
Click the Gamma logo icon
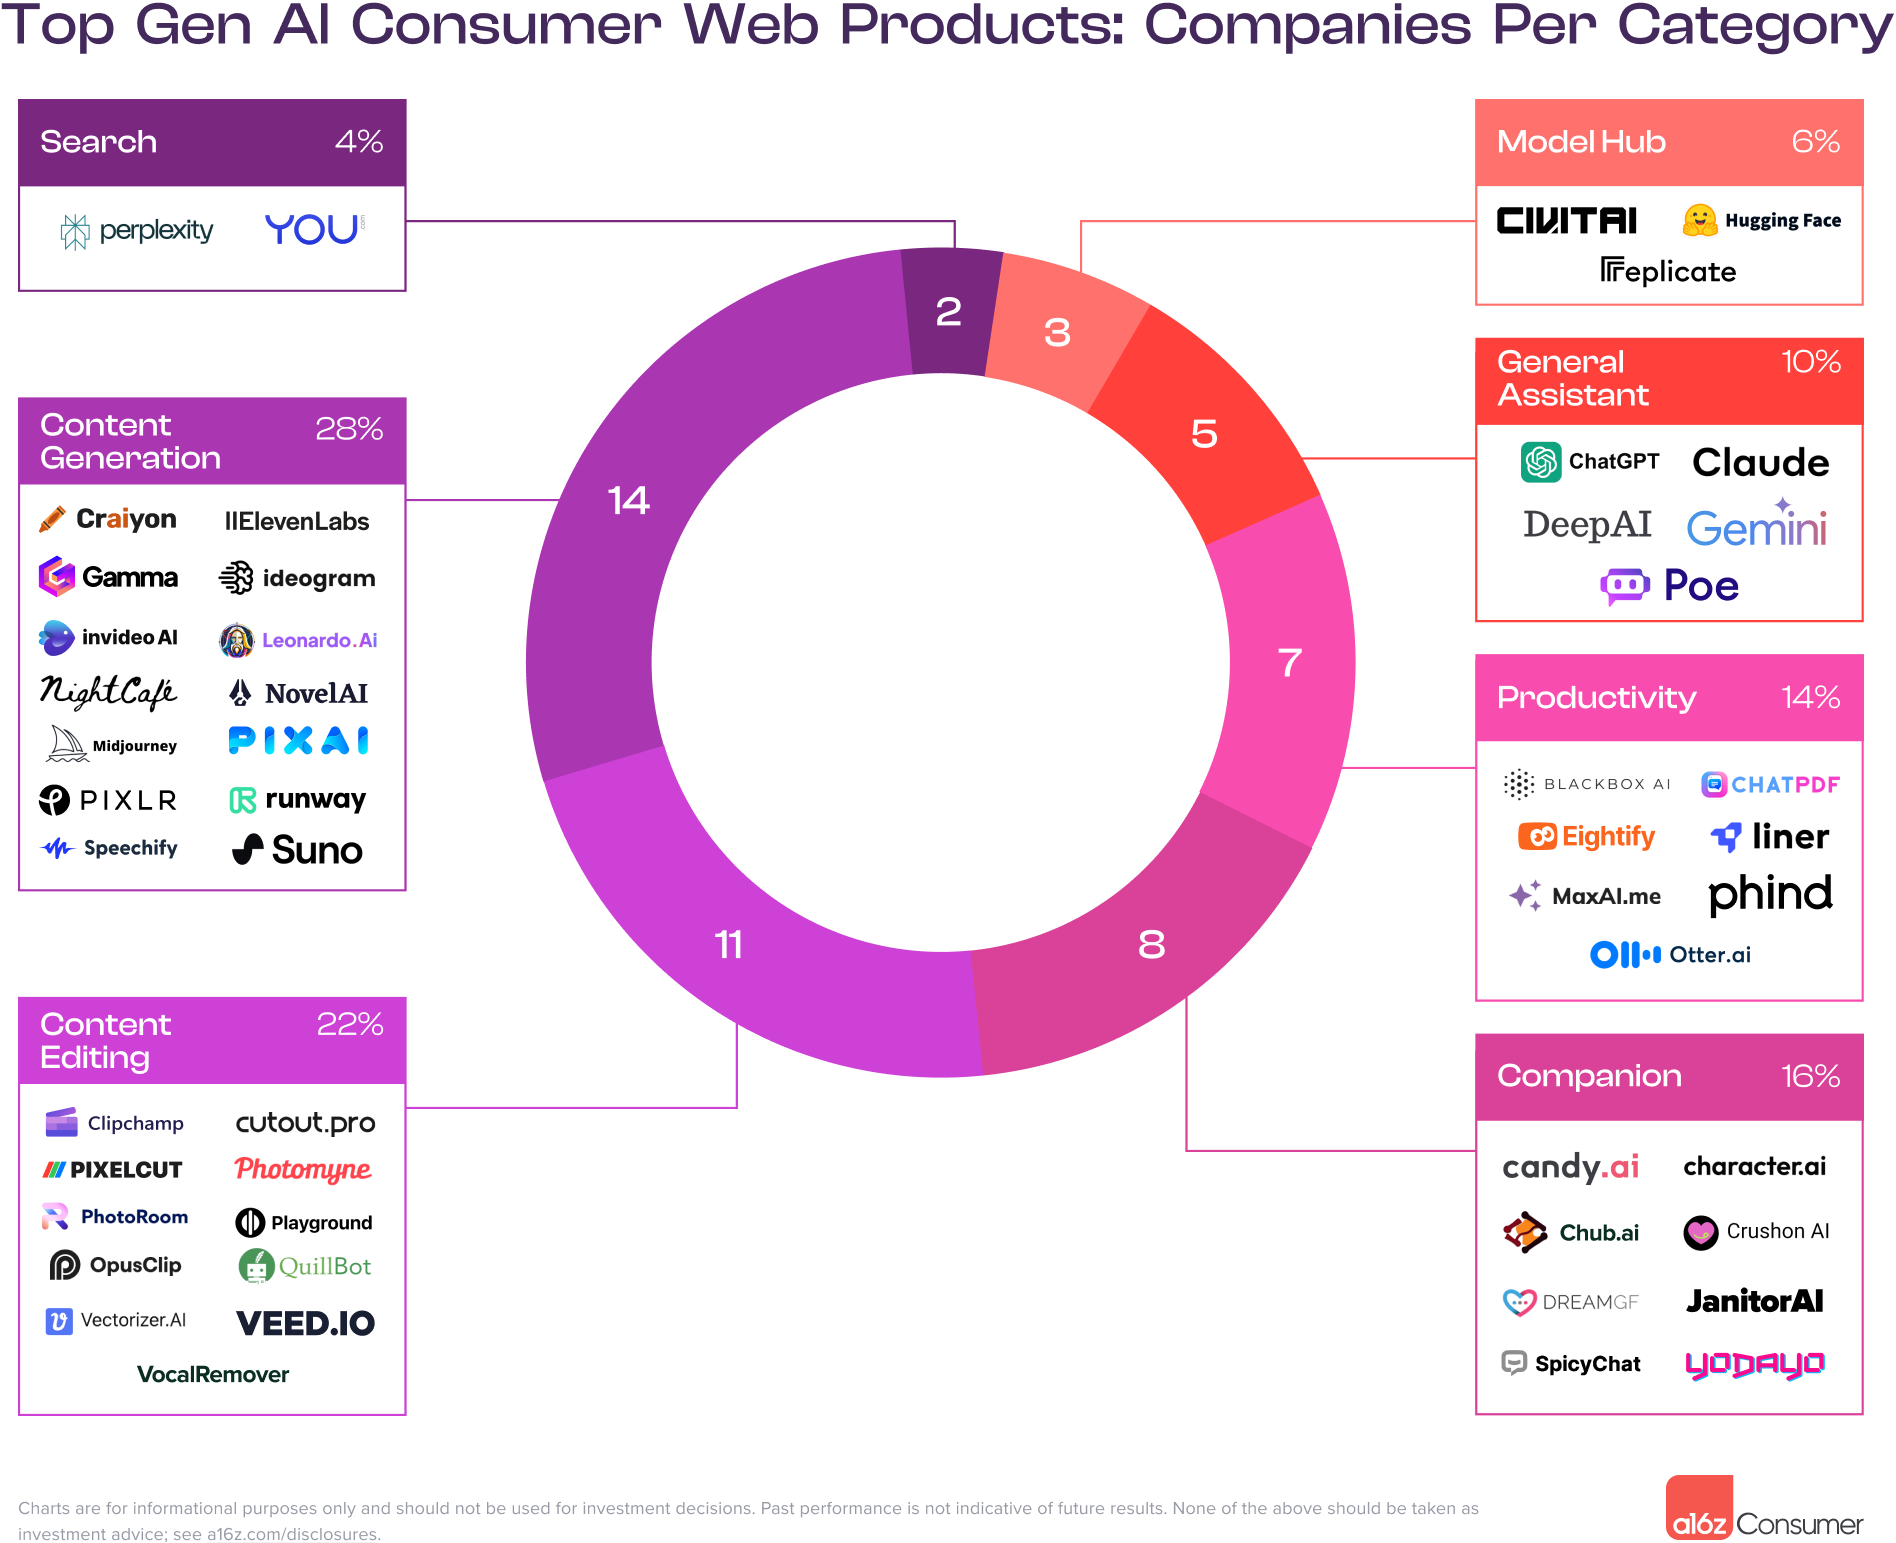(57, 577)
